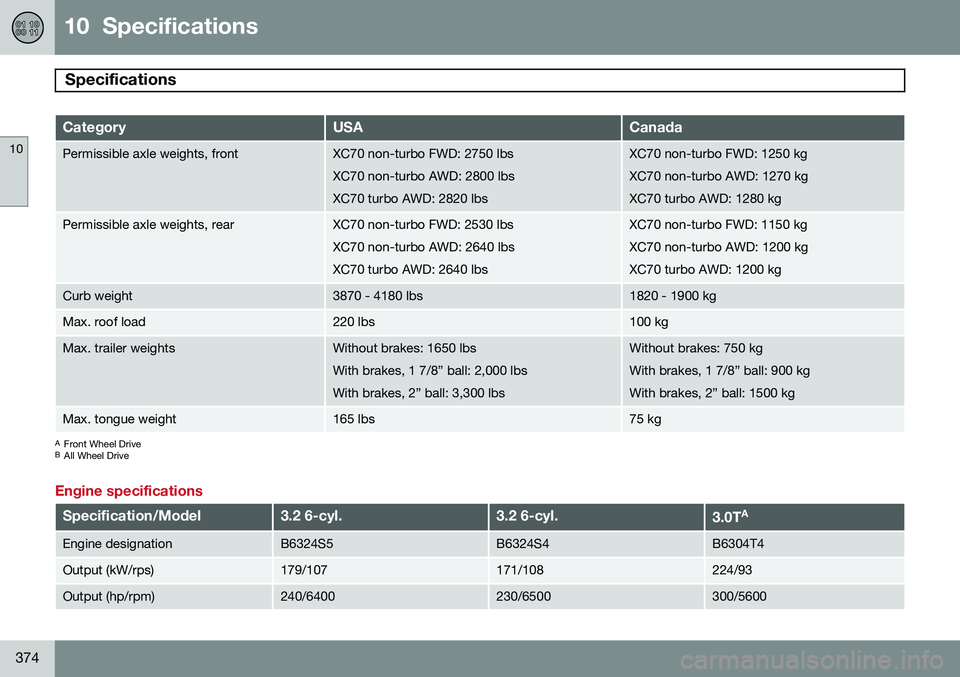
Task: Click 'XC70 non-turbo FWD: 1150 kg' value
Action: 718,225
